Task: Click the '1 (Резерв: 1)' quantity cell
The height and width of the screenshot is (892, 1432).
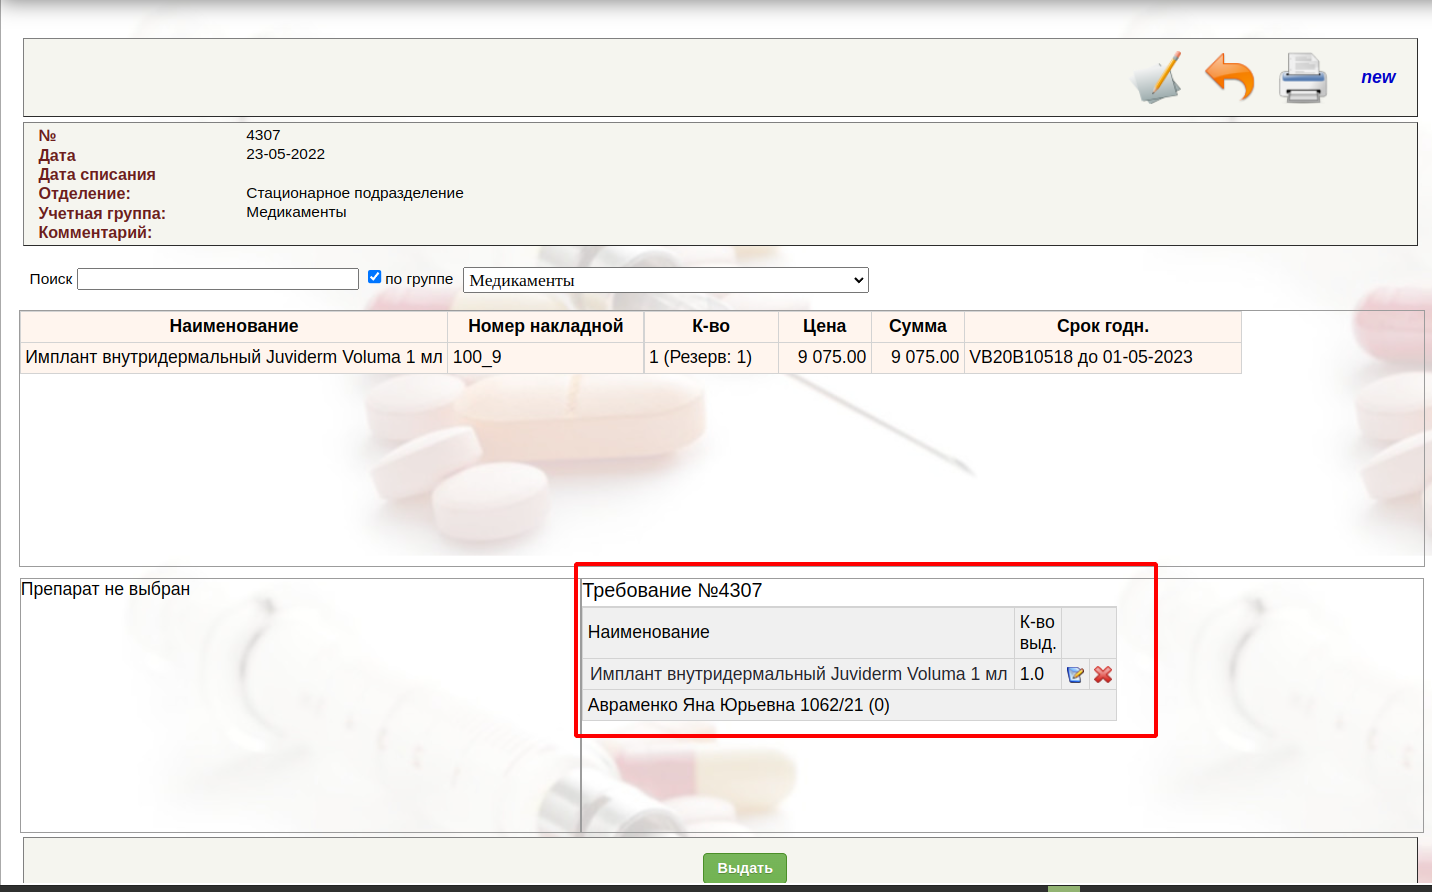Action: click(x=700, y=357)
